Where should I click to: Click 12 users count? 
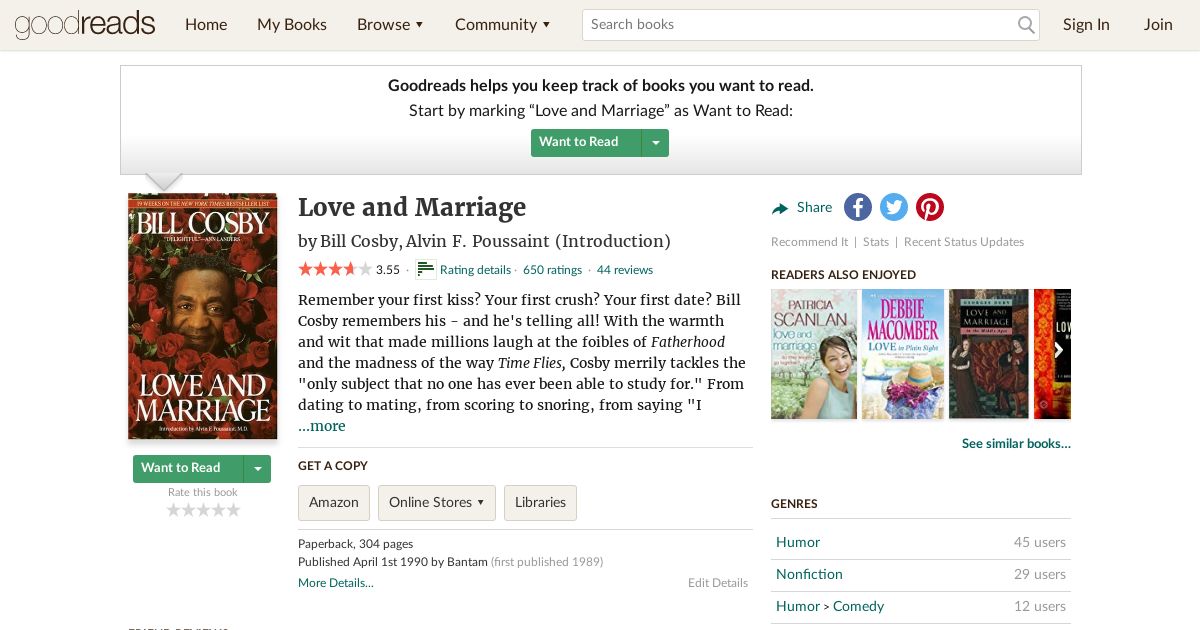click(x=1040, y=606)
